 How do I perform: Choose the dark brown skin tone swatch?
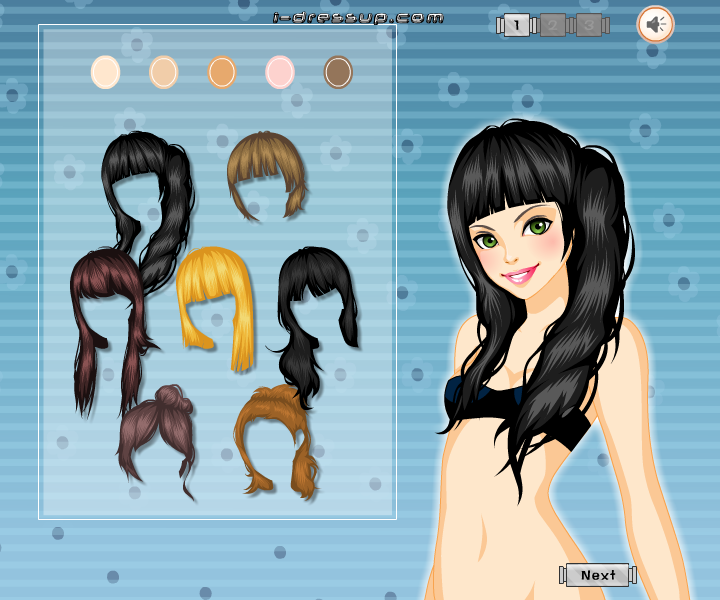click(338, 72)
